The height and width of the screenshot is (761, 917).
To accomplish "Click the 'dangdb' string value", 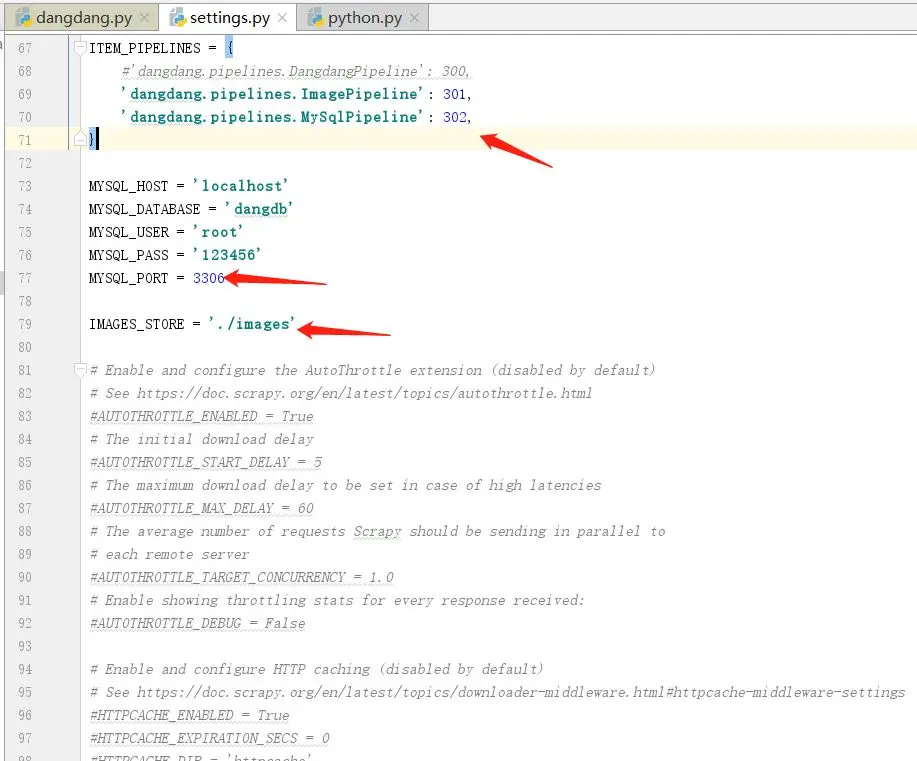I will pos(258,209).
